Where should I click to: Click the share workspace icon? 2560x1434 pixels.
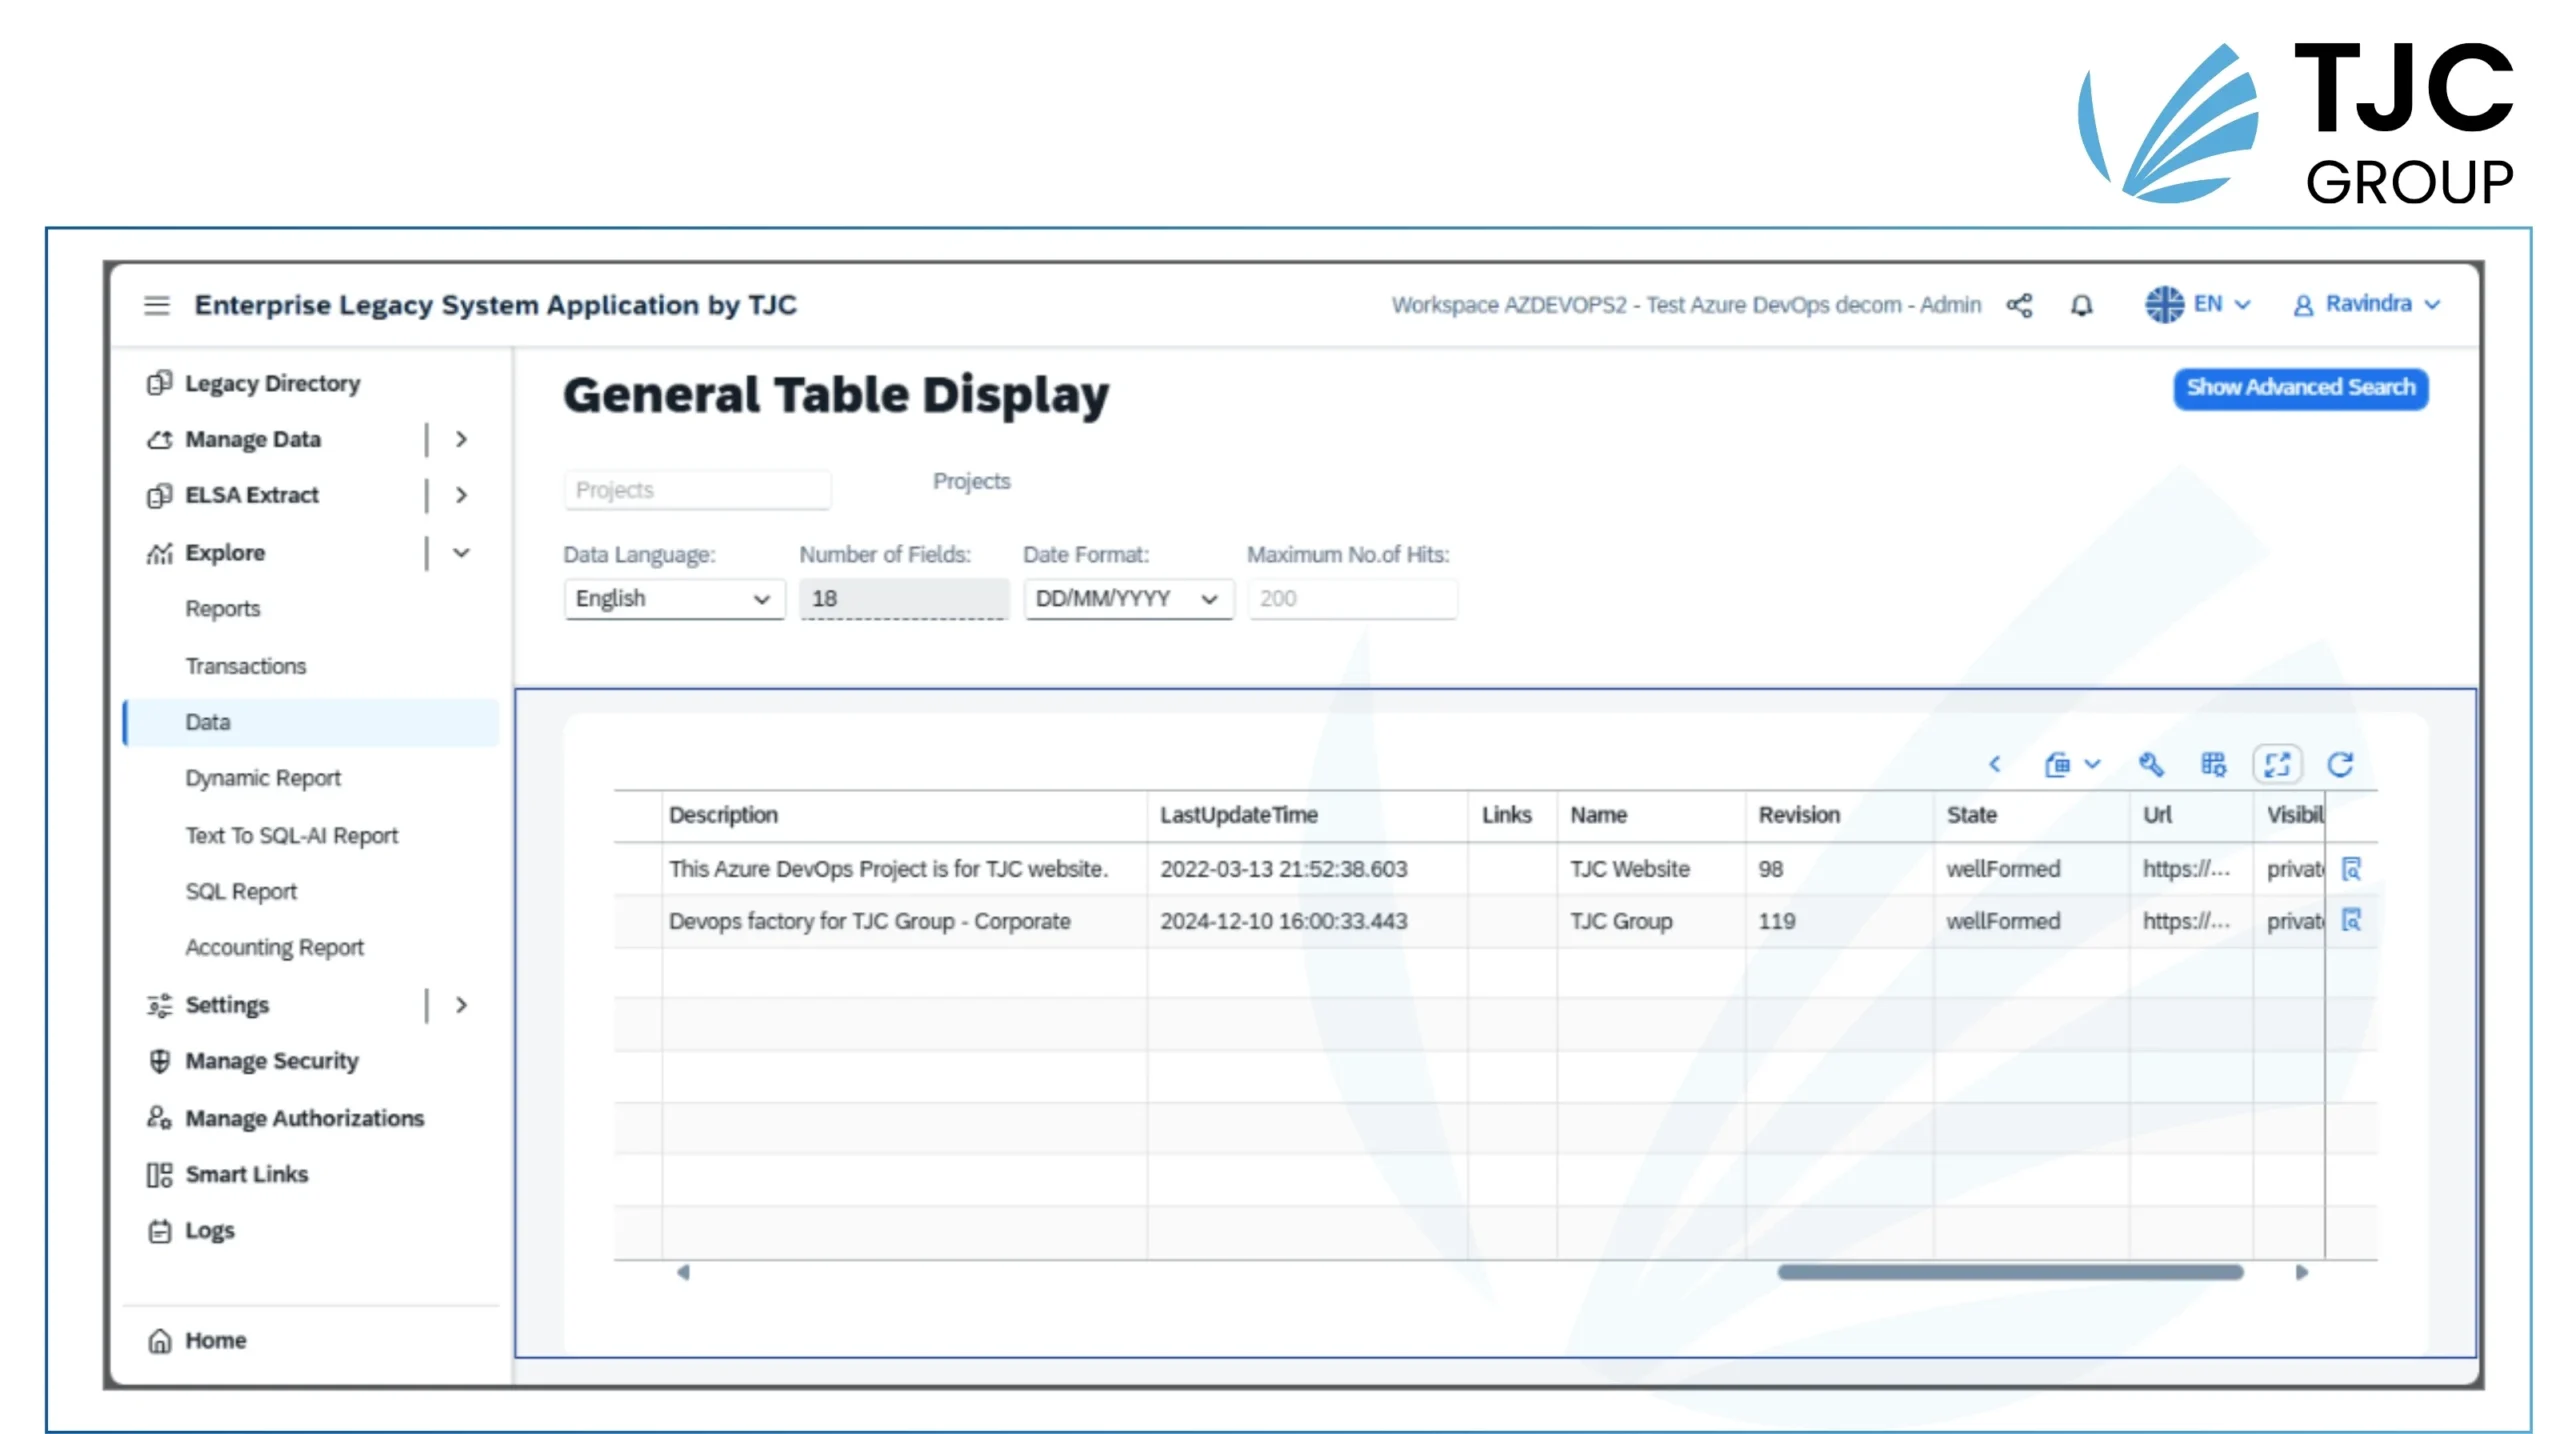click(2018, 305)
